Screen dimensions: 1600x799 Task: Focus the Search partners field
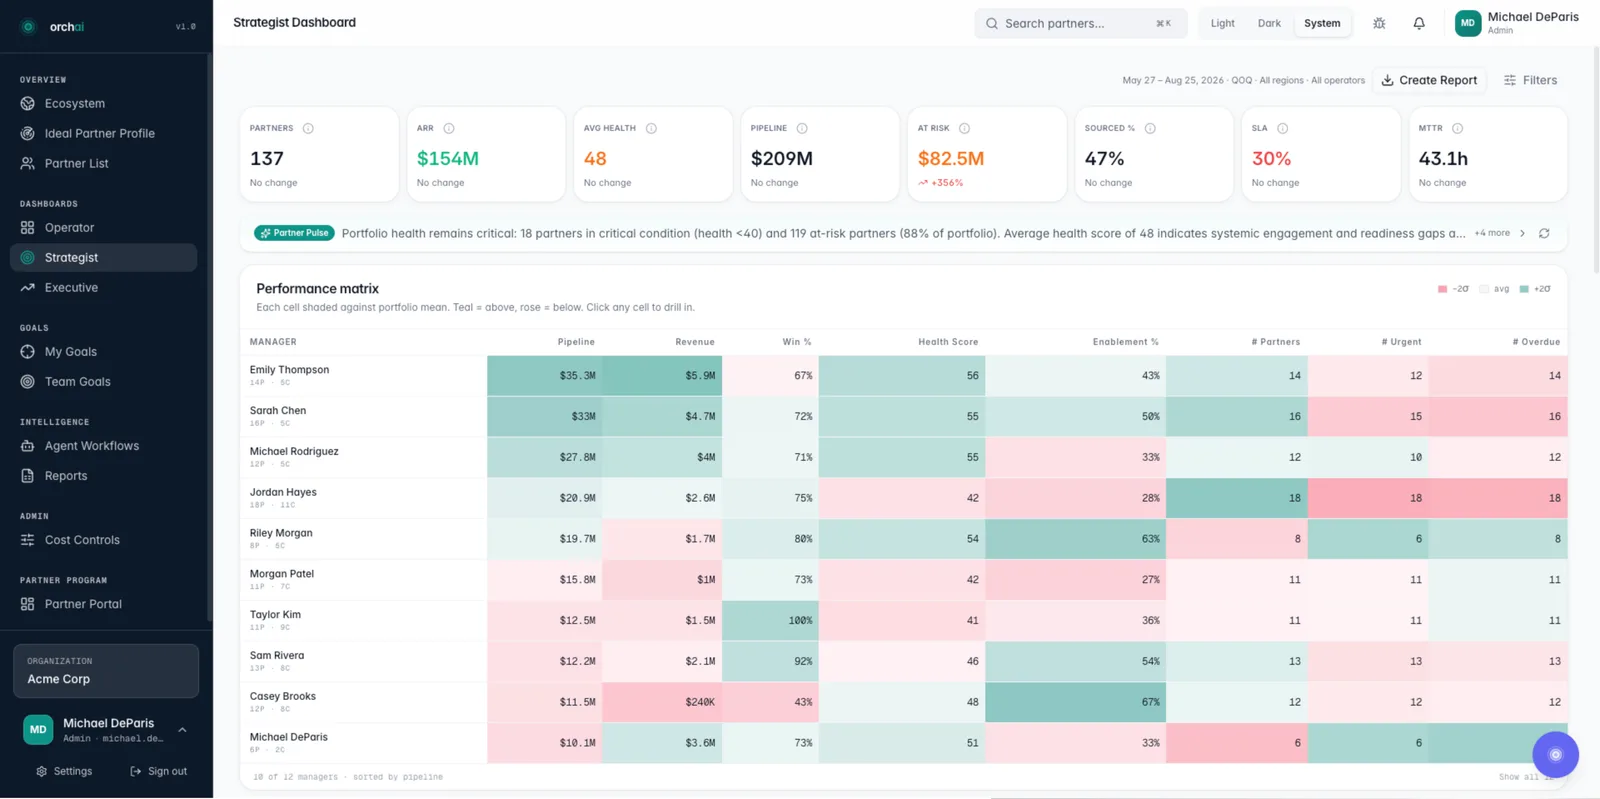tap(1080, 23)
